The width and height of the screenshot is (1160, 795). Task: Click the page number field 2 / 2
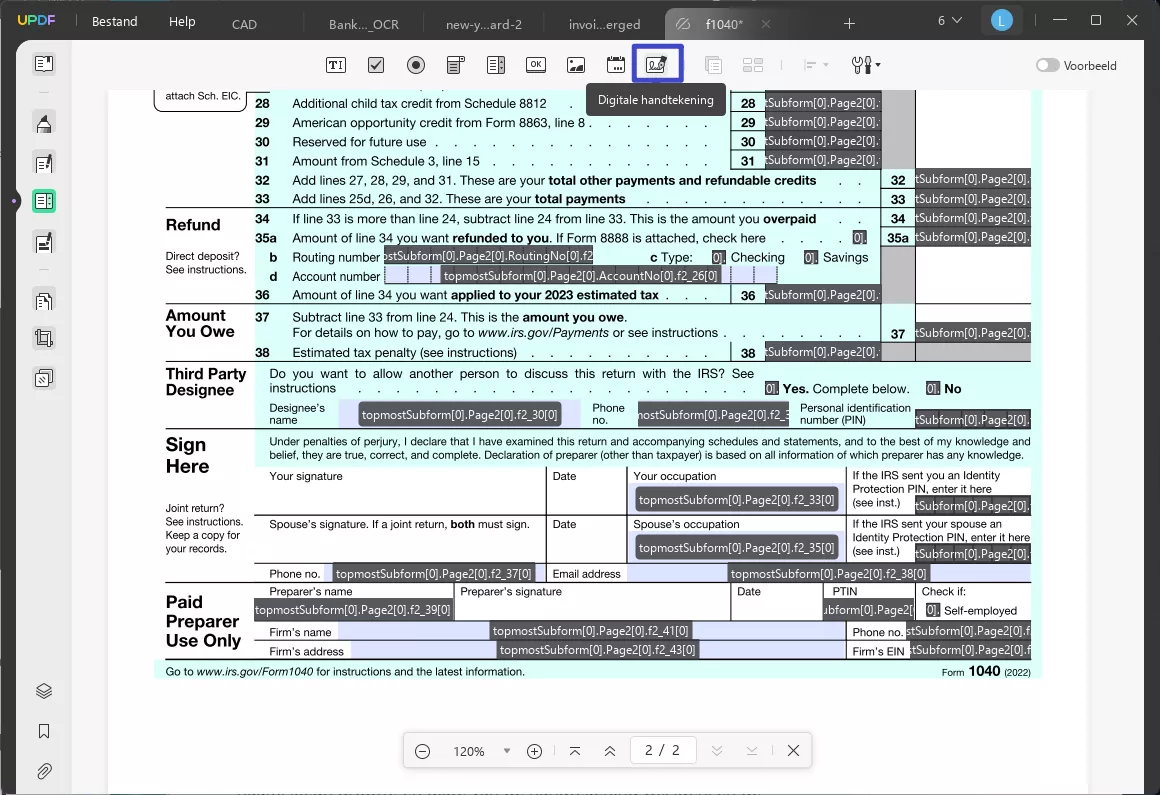tap(662, 750)
